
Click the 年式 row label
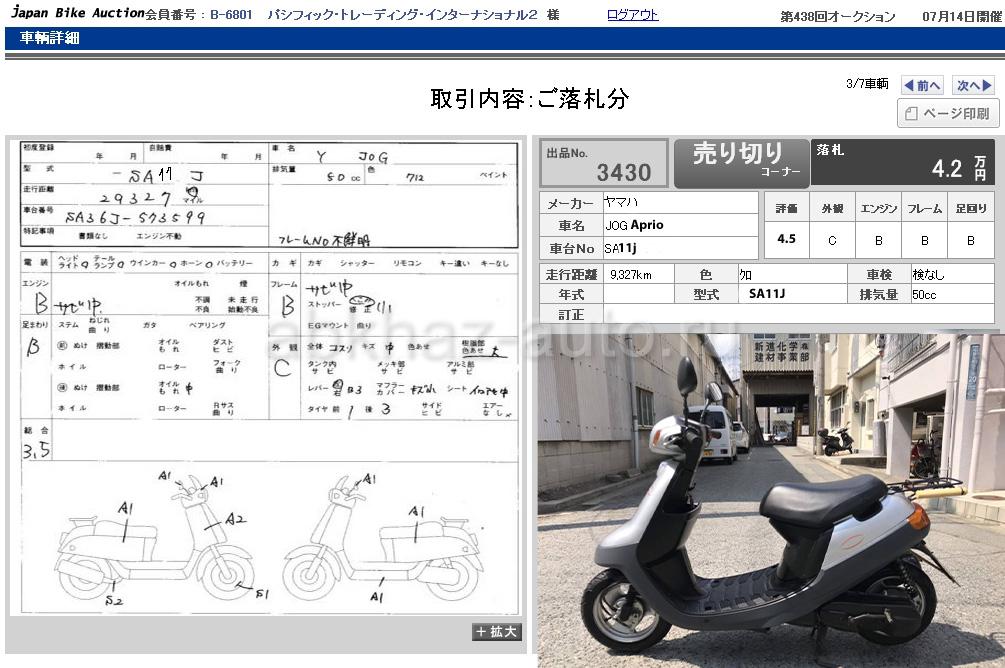(x=571, y=295)
